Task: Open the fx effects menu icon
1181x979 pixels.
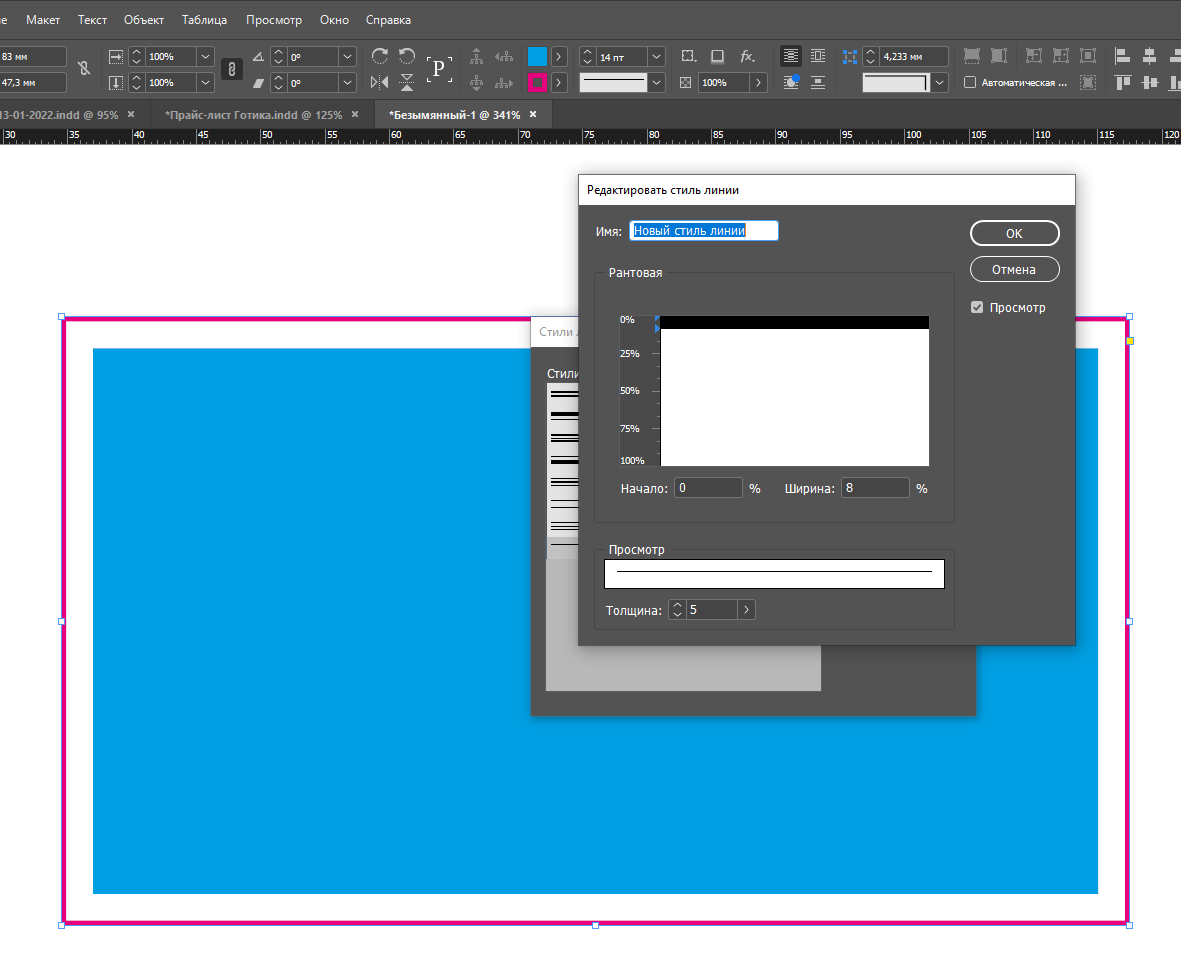Action: 747,56
